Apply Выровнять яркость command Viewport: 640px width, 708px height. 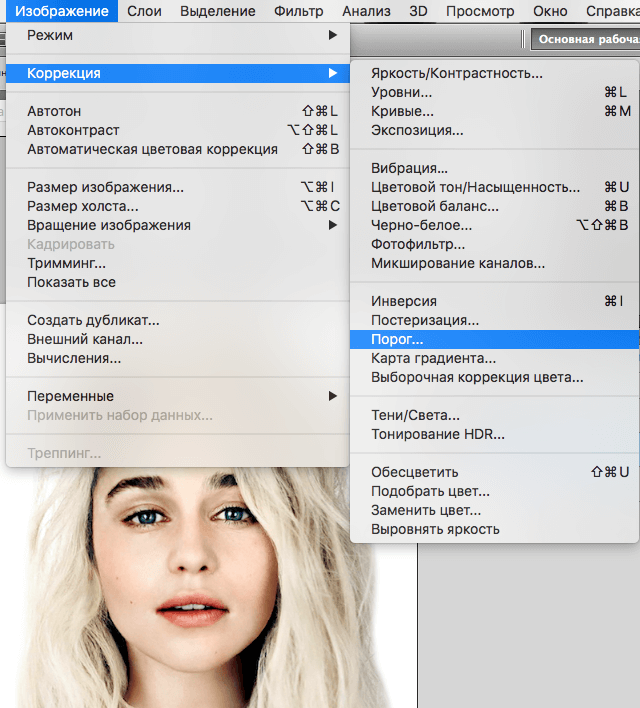[x=495, y=529]
